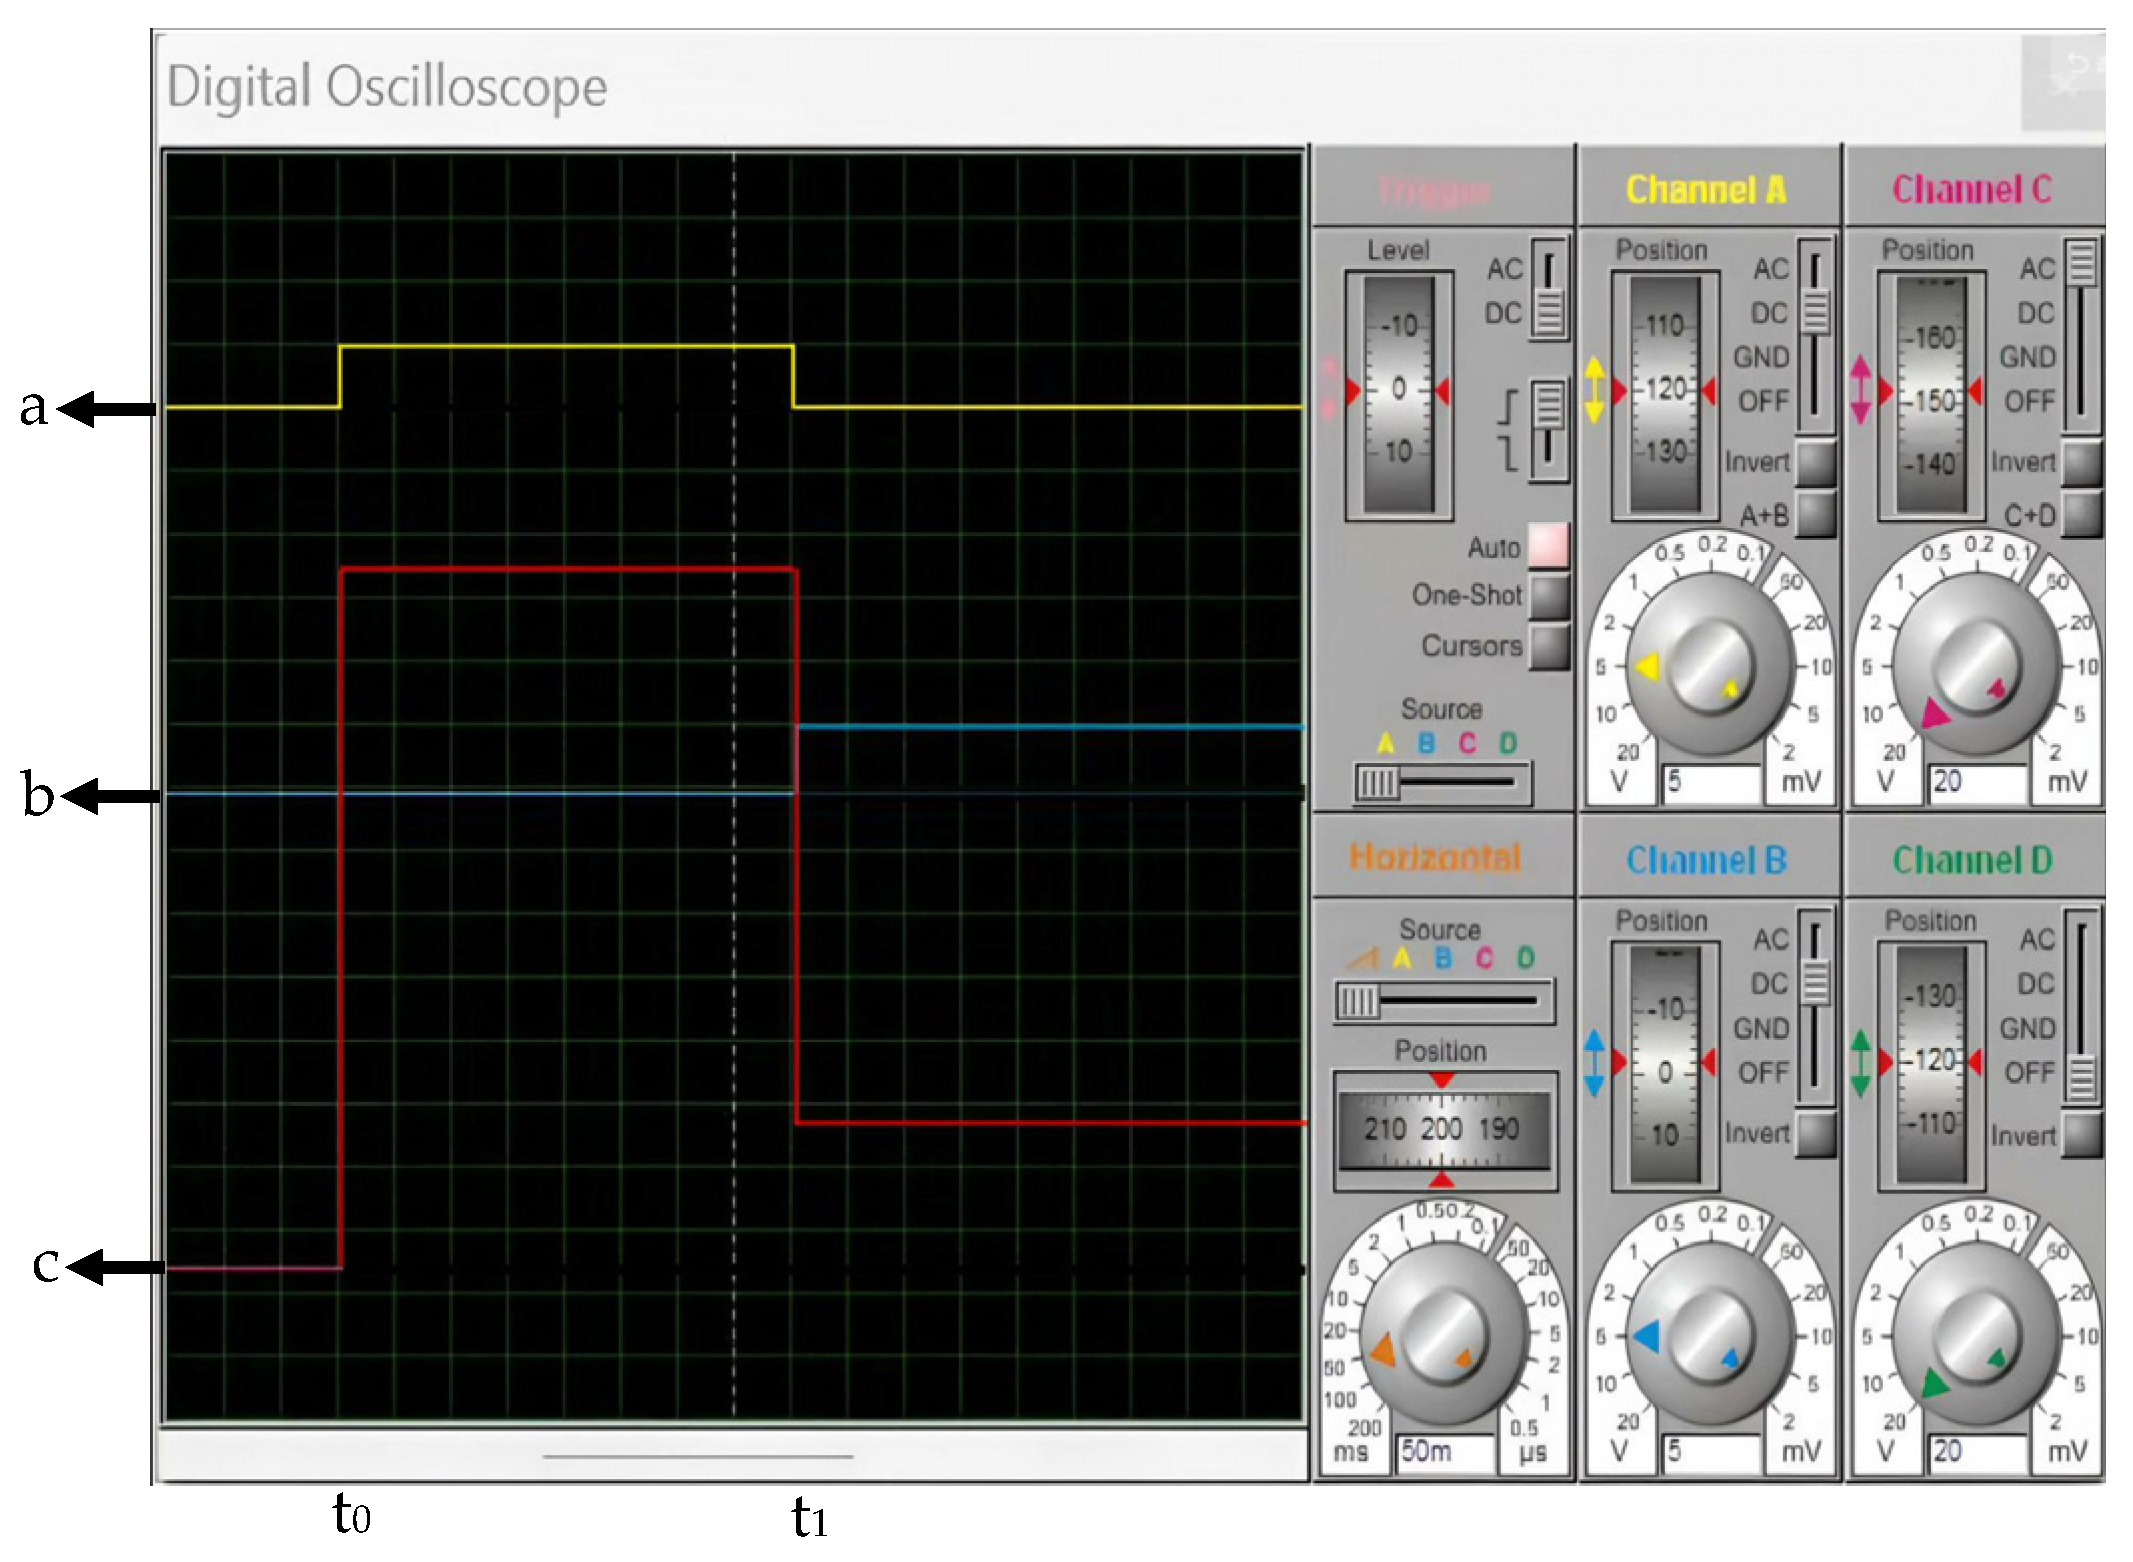Click the Horizontal Position dial

[1443, 1130]
